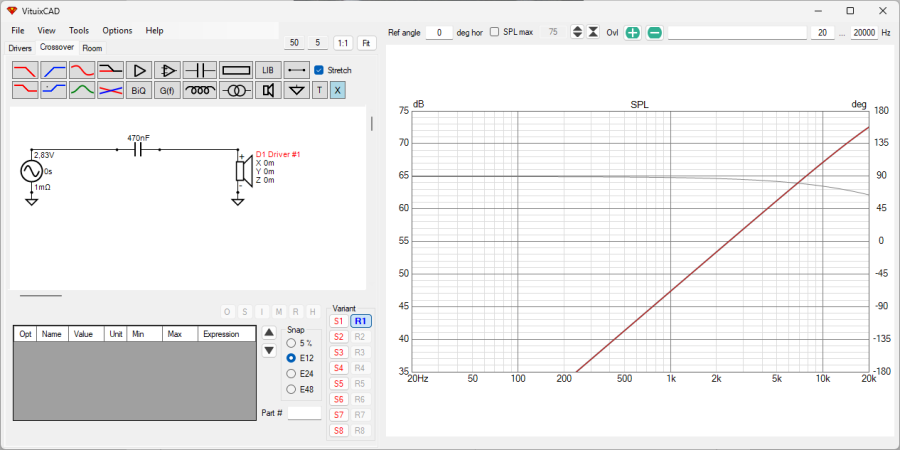The width and height of the screenshot is (900, 450).
Task: Switch to the Drivers tab
Action: click(20, 48)
